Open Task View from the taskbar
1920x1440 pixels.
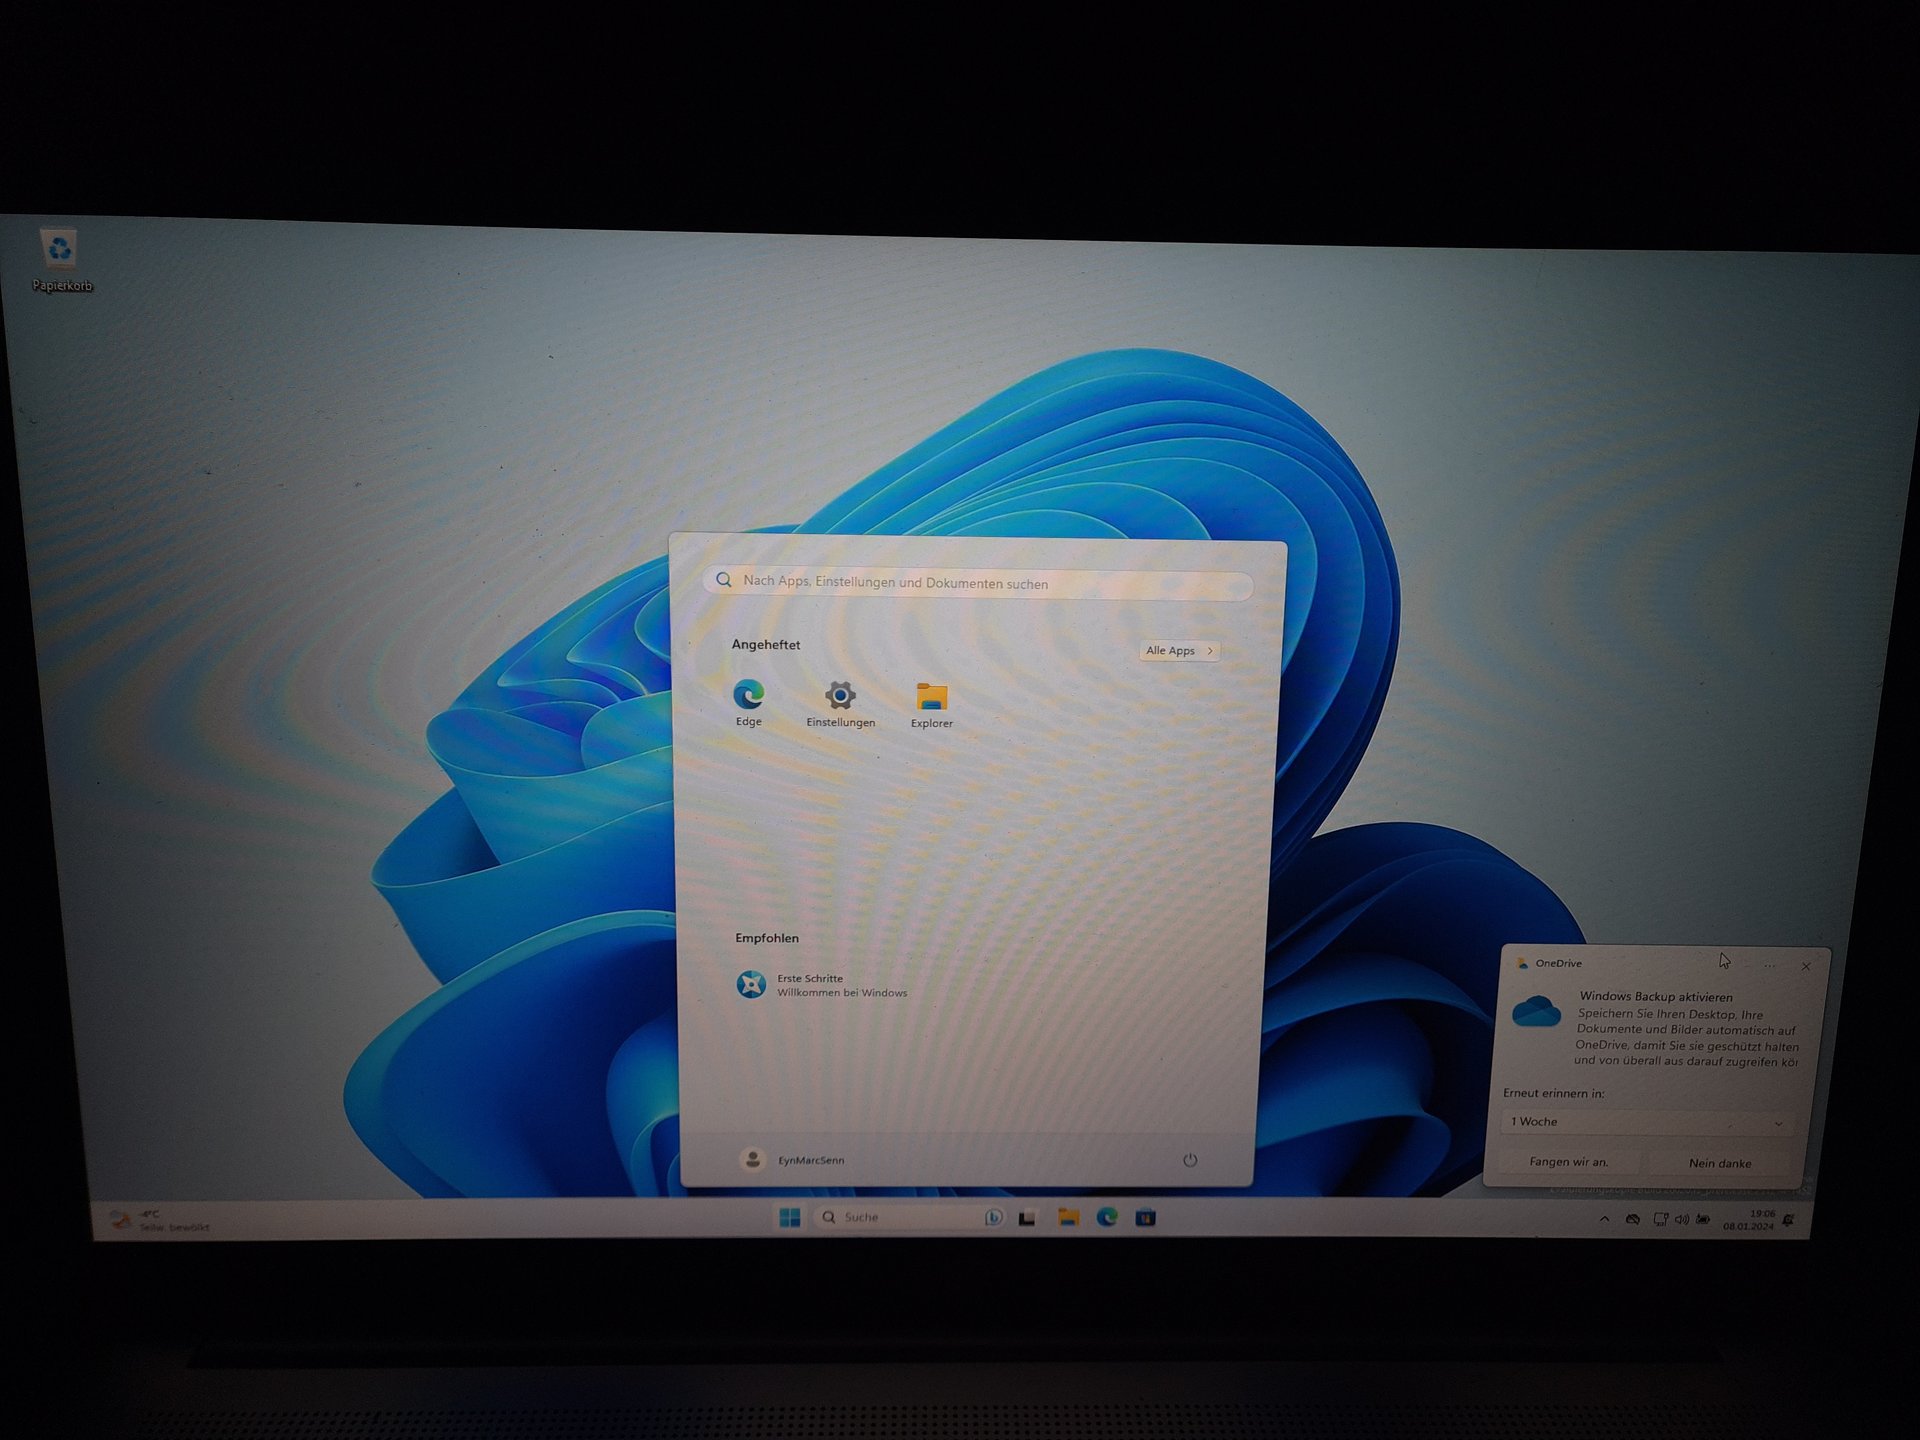pyautogui.click(x=1027, y=1218)
